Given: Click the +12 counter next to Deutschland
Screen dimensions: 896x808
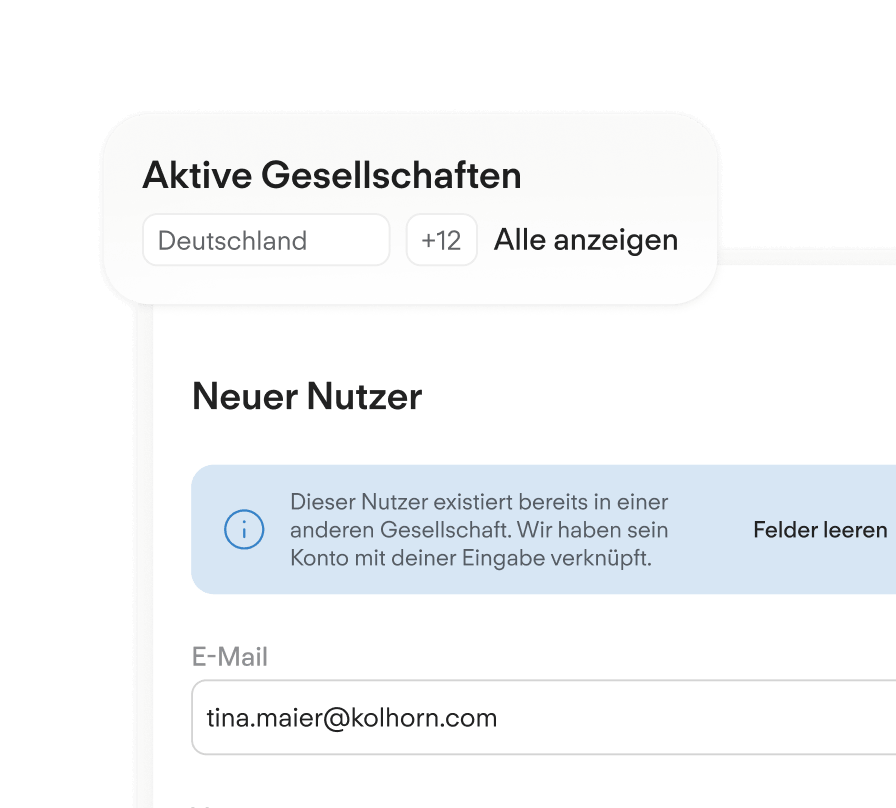Looking at the screenshot, I should [x=441, y=240].
